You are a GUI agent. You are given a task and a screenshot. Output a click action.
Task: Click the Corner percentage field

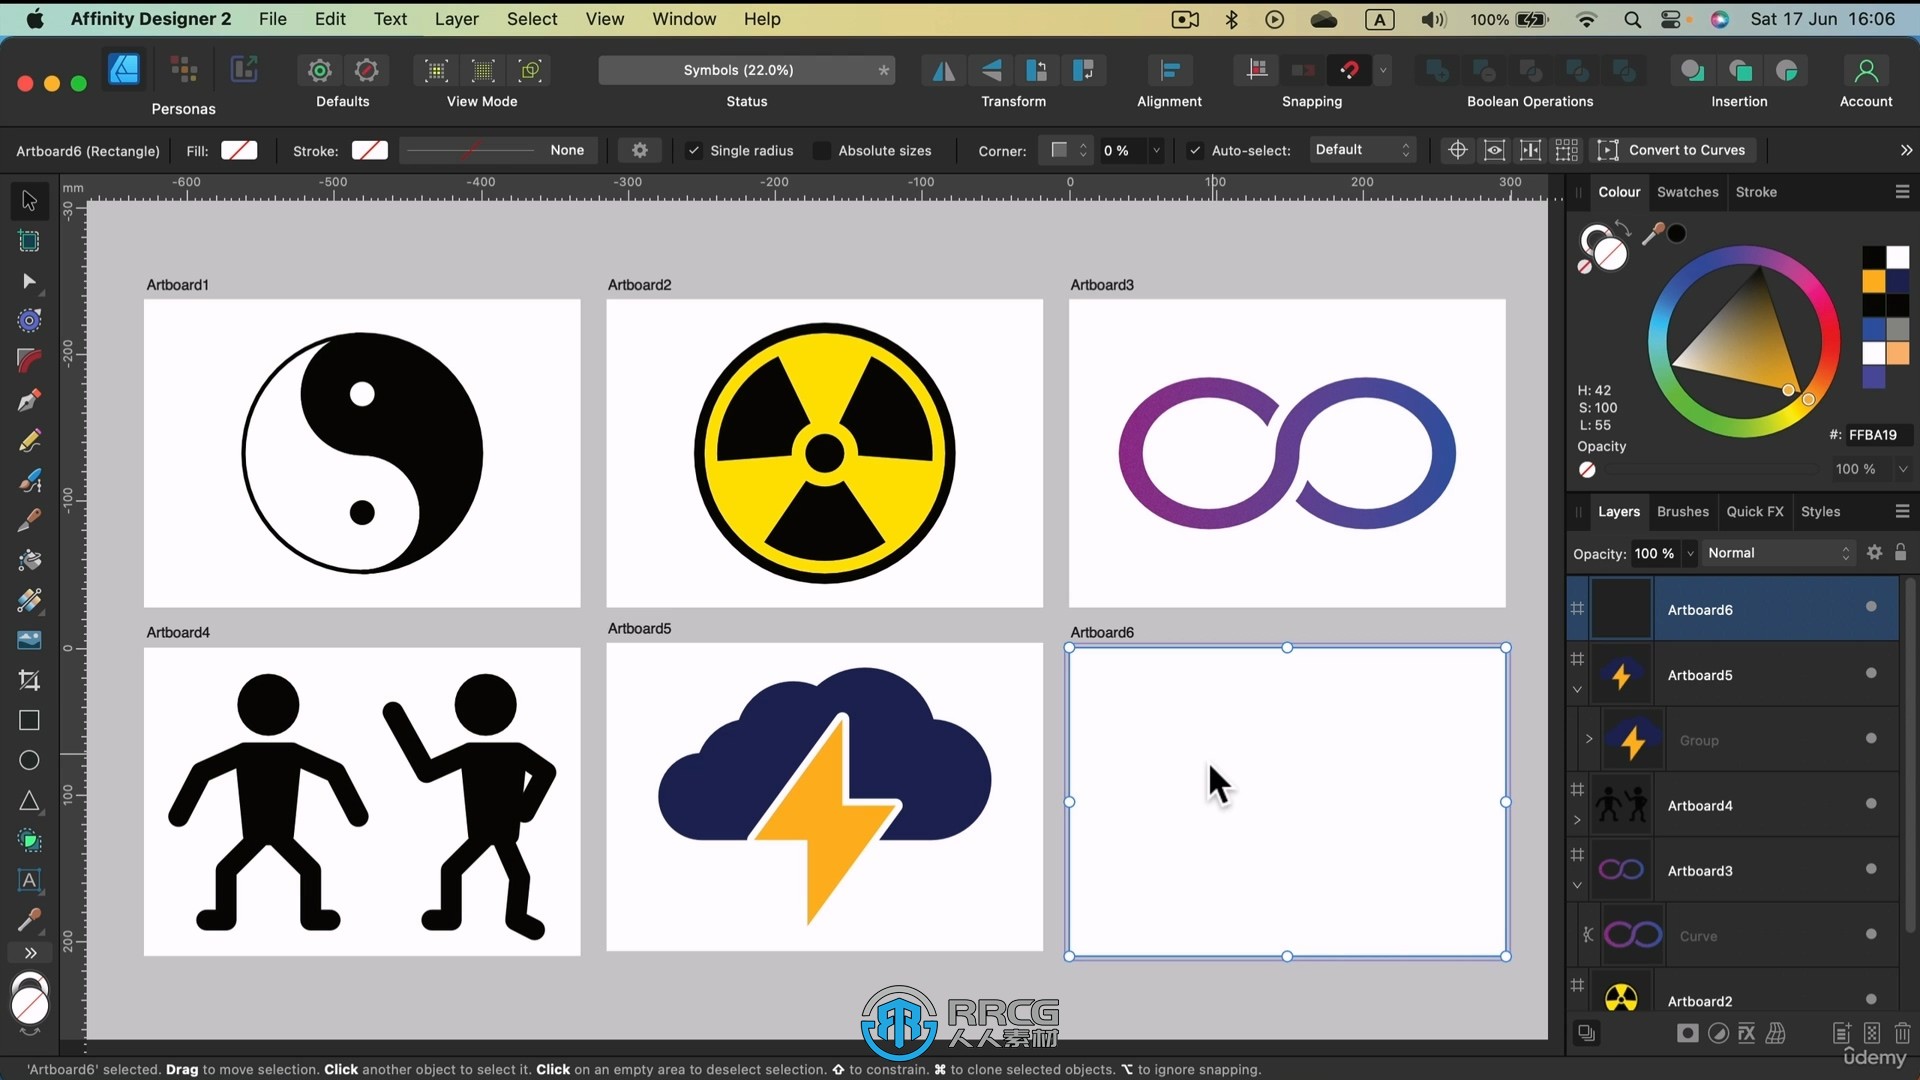tap(1124, 150)
